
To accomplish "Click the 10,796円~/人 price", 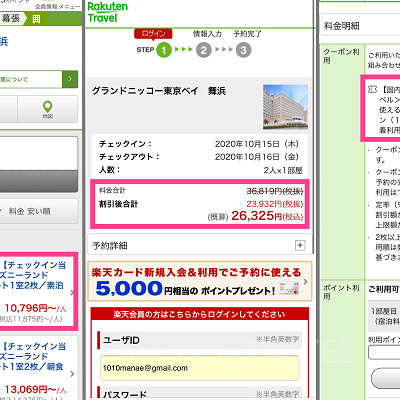I will (35, 308).
